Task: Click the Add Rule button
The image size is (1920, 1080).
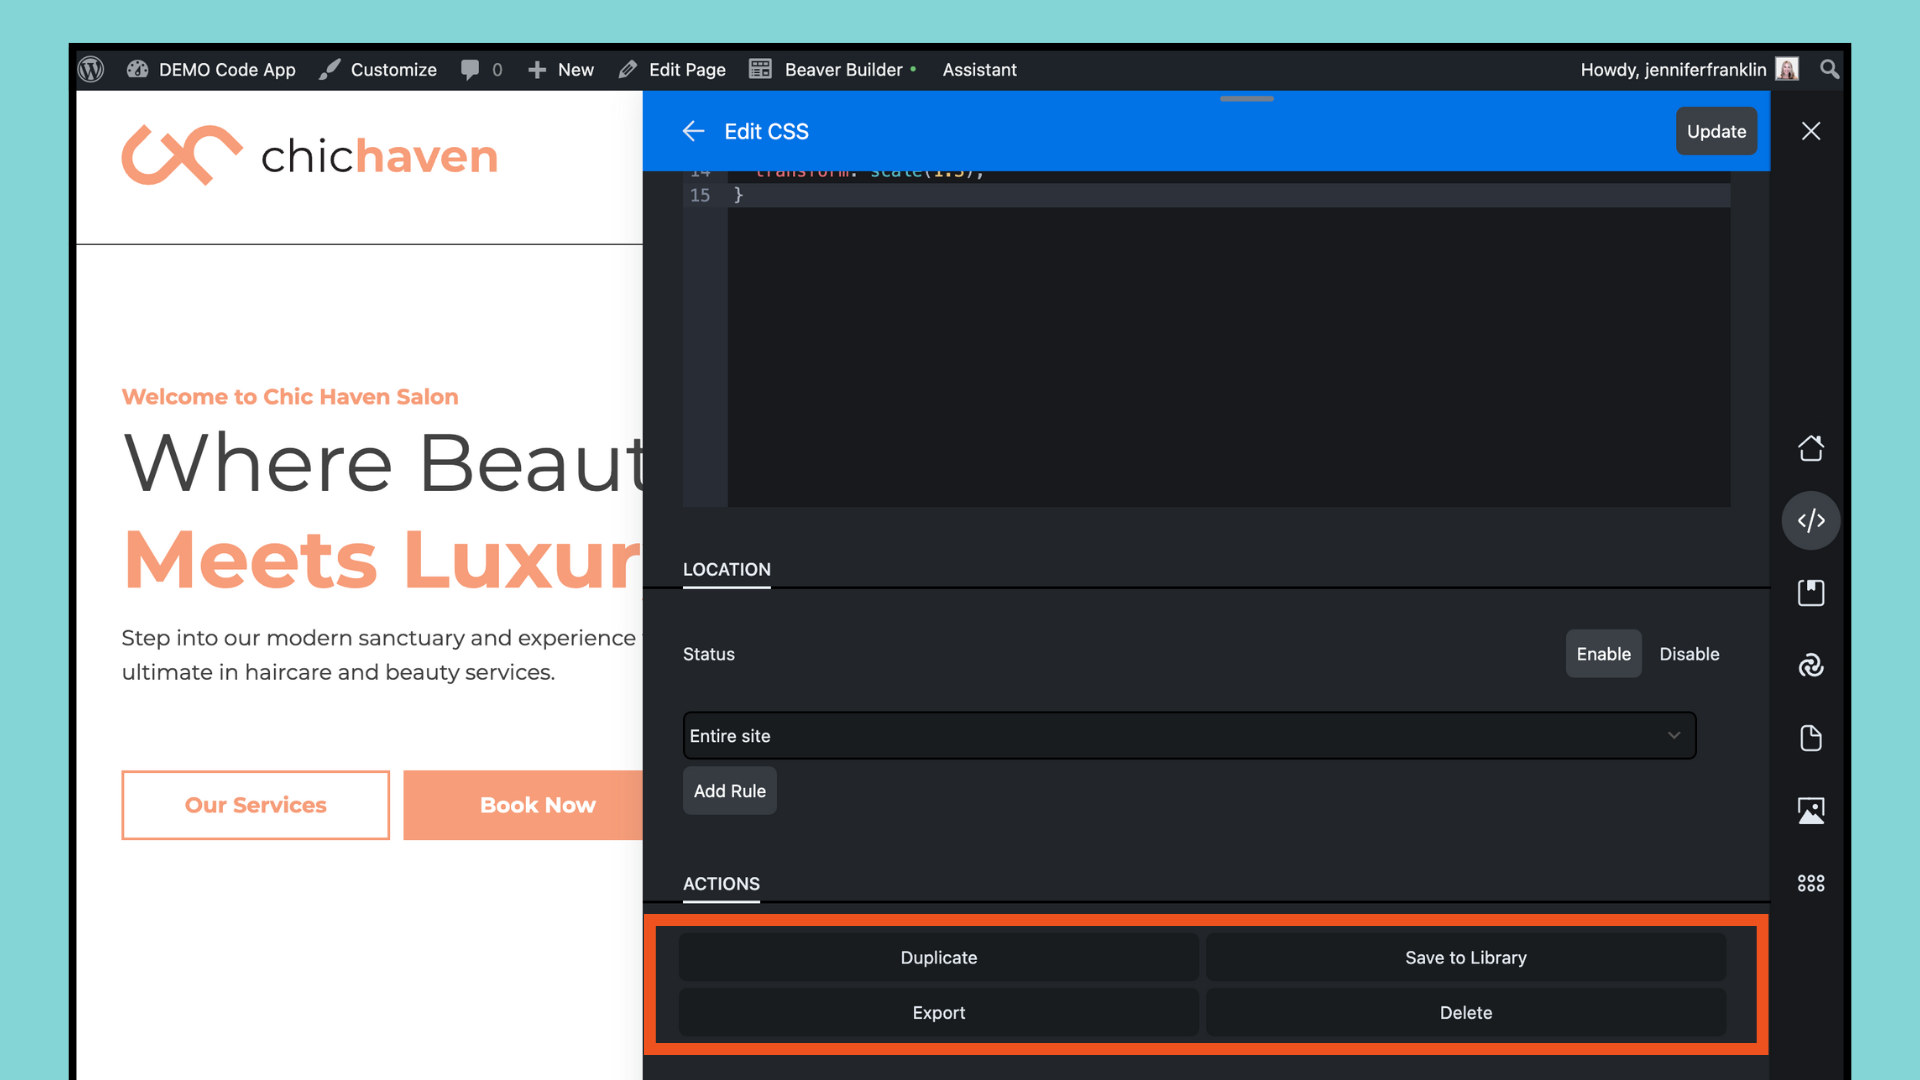Action: (729, 791)
